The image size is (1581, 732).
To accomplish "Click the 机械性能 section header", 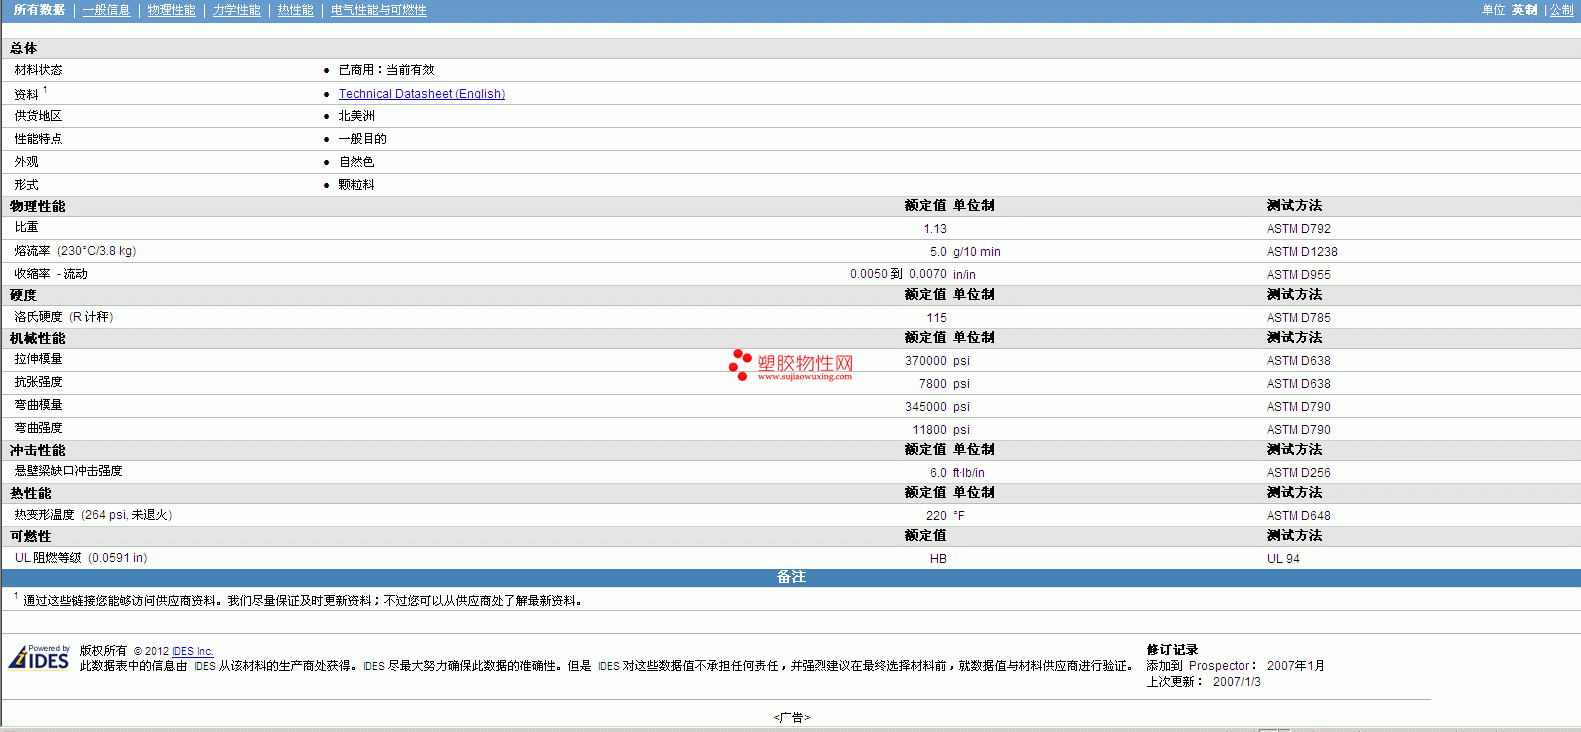I will click(38, 338).
